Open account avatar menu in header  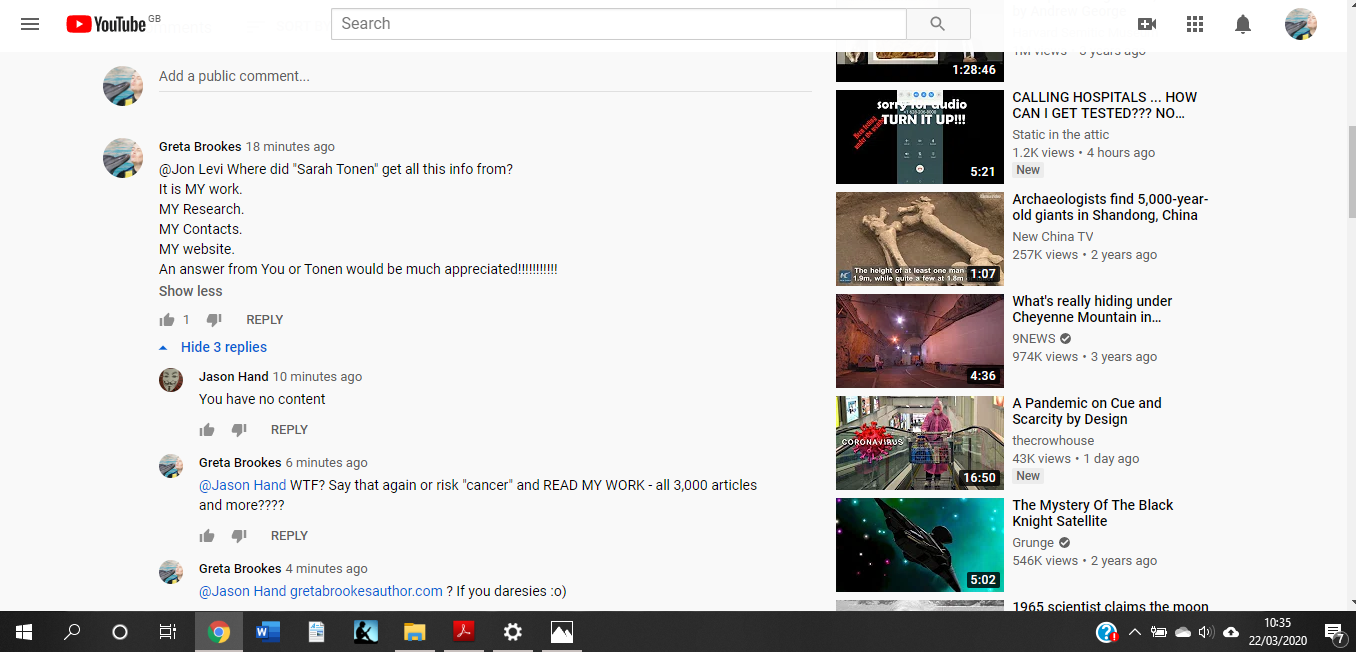(x=1300, y=24)
